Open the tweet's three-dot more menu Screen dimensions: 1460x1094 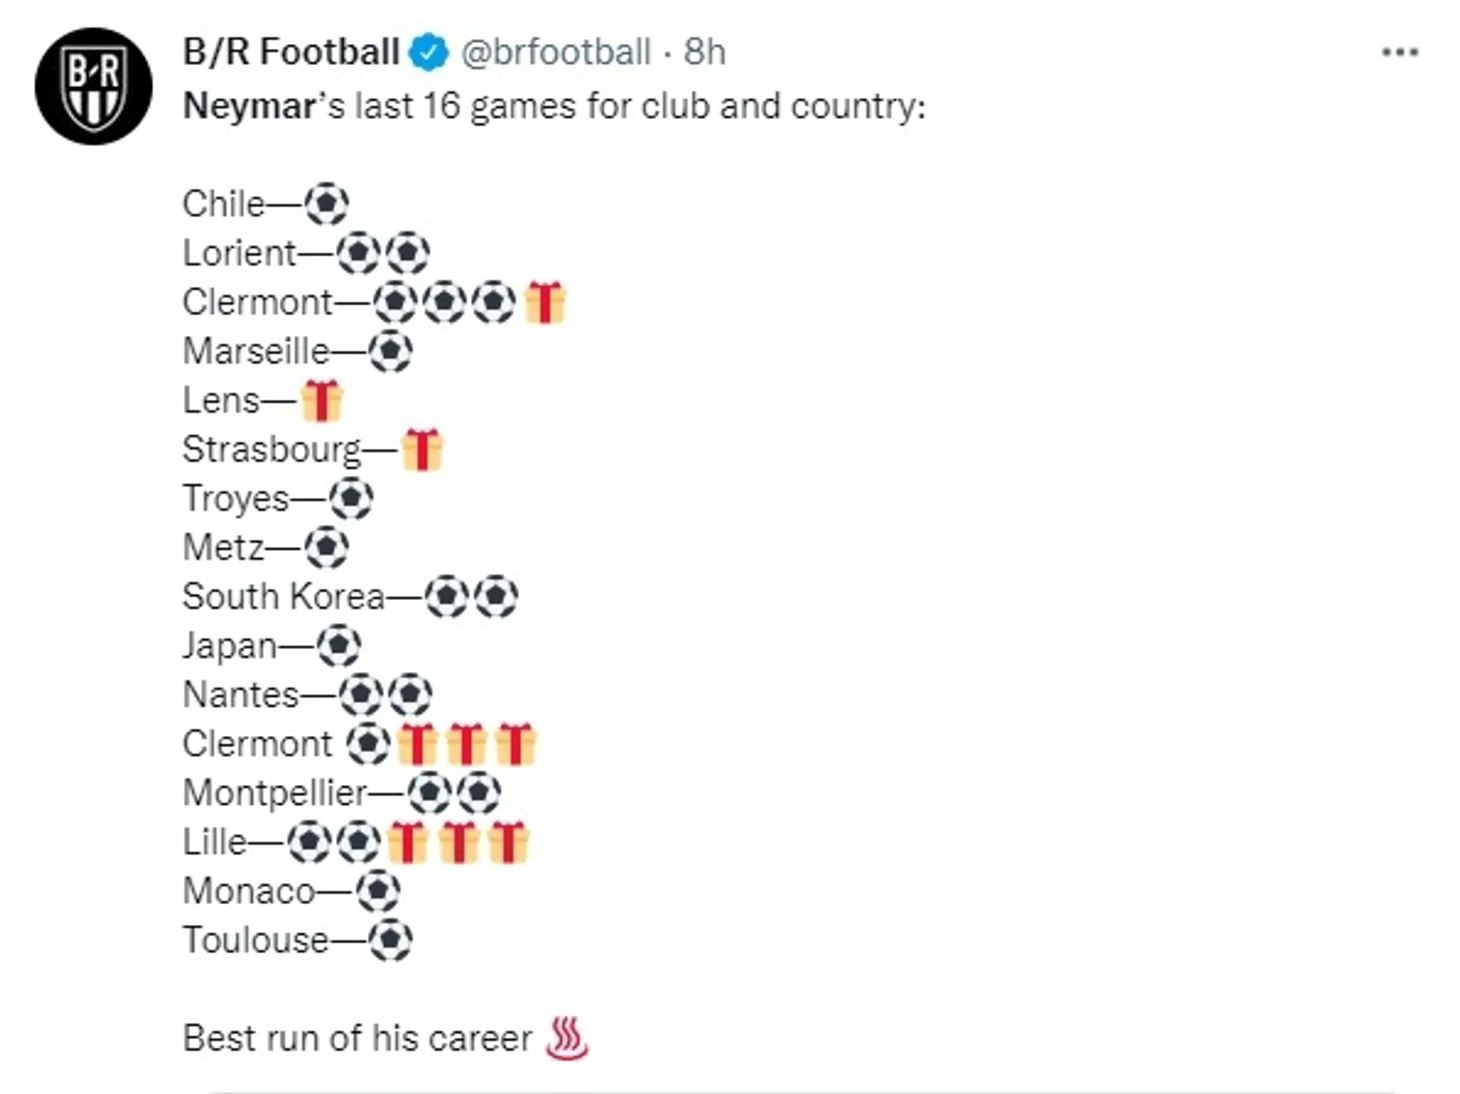1399,52
